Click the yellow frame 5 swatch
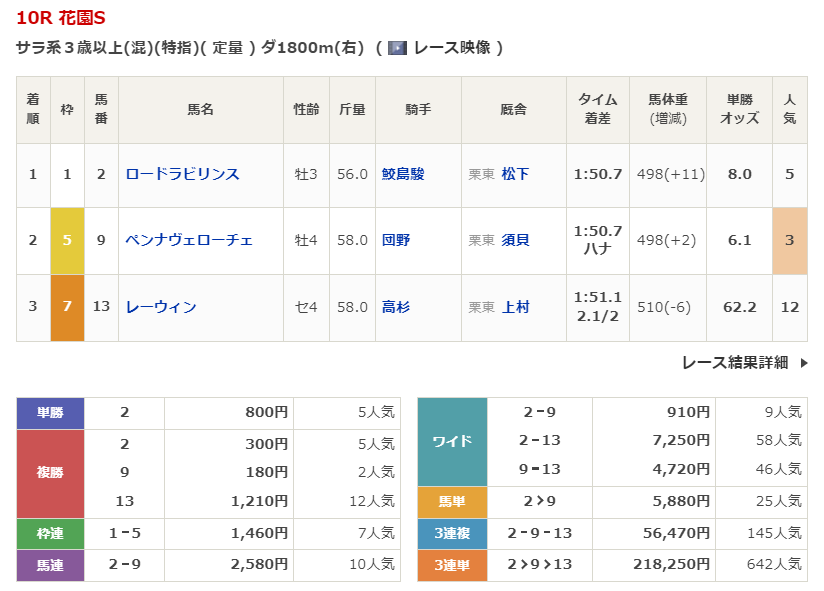824x591 pixels. coord(67,240)
